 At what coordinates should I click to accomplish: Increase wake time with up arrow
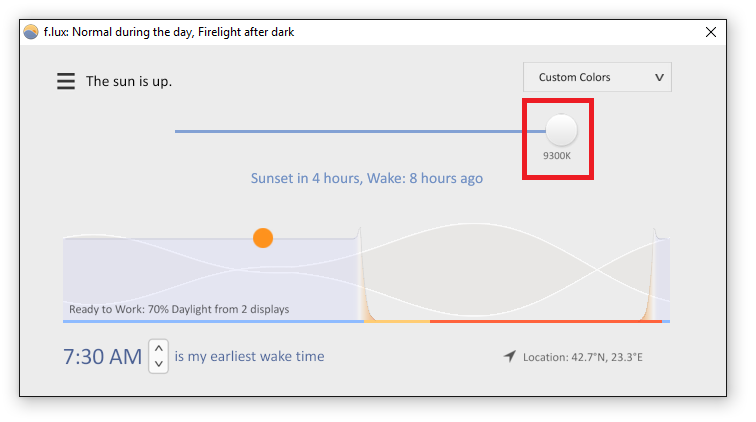pyautogui.click(x=159, y=348)
